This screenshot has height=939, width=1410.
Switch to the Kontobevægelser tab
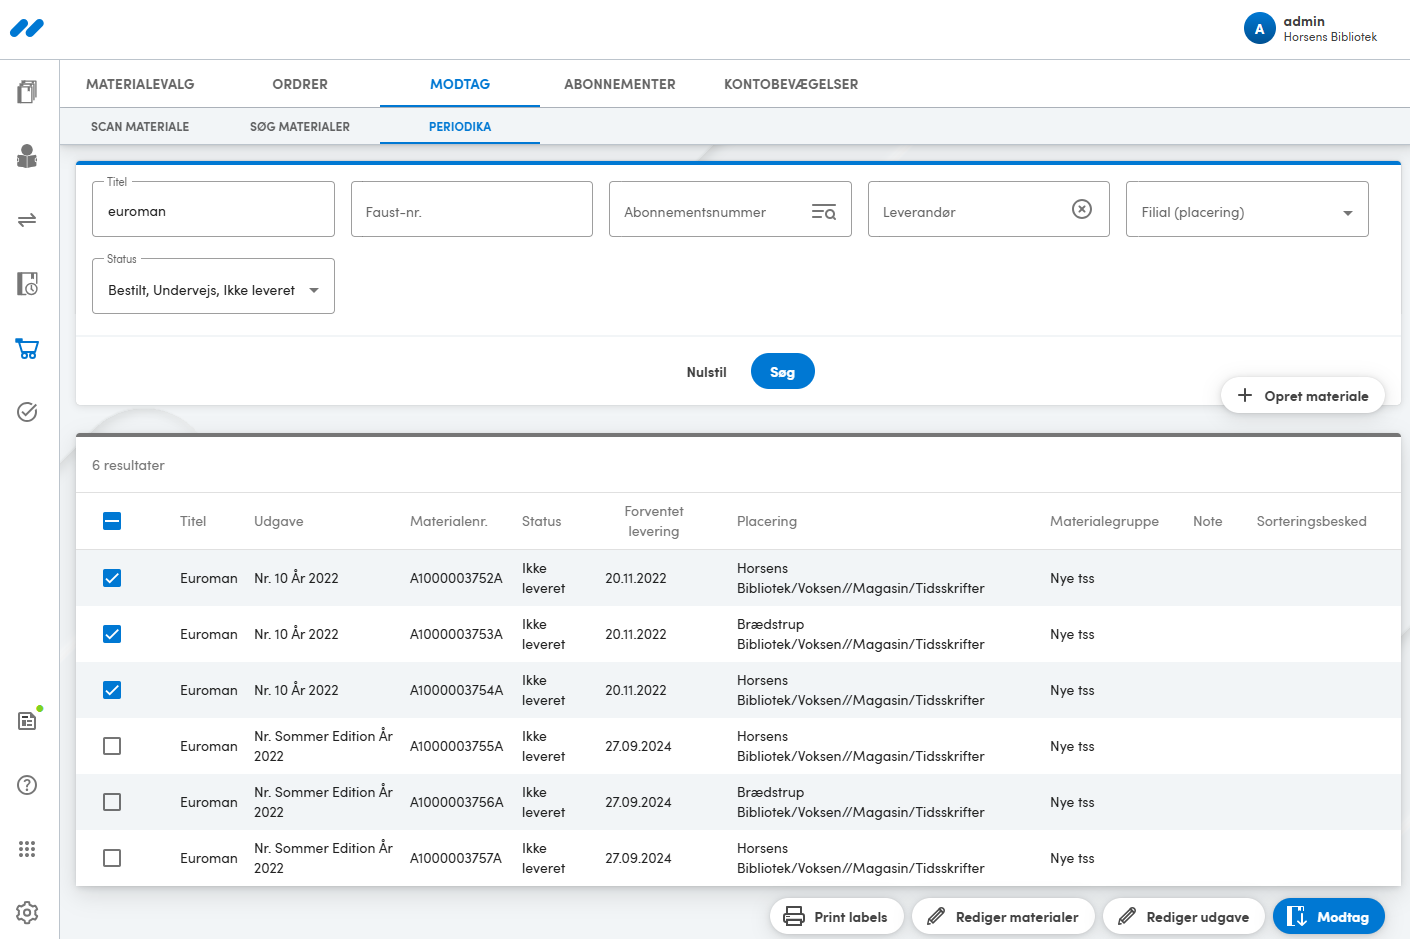pos(791,84)
